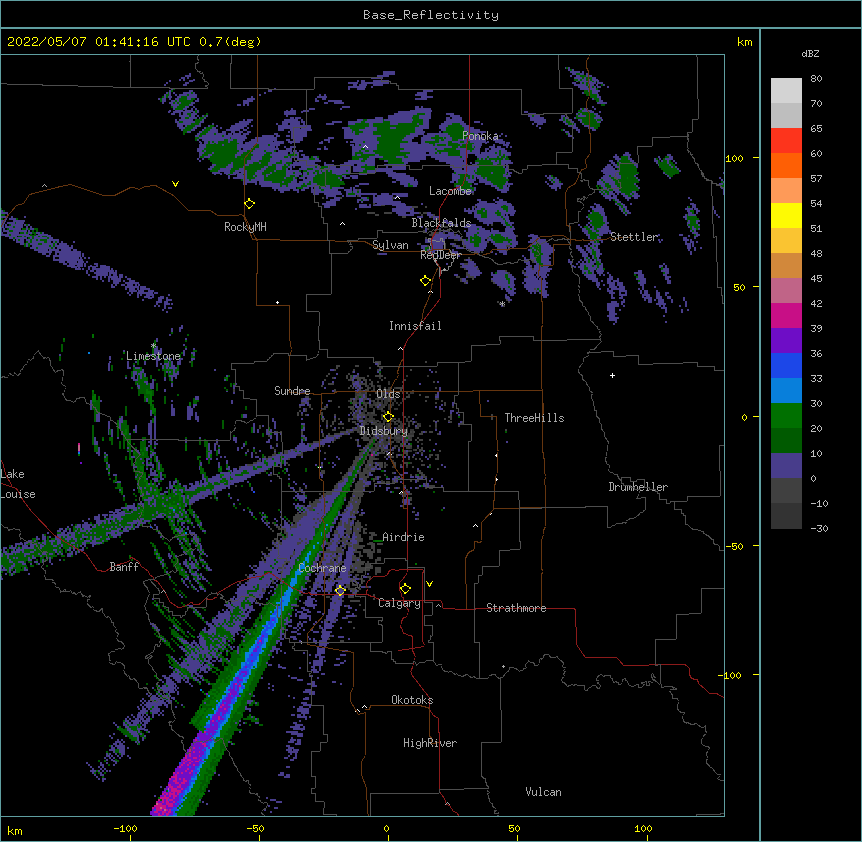The image size is (862, 842).
Task: Click the Stettler town label
Action: tap(634, 237)
